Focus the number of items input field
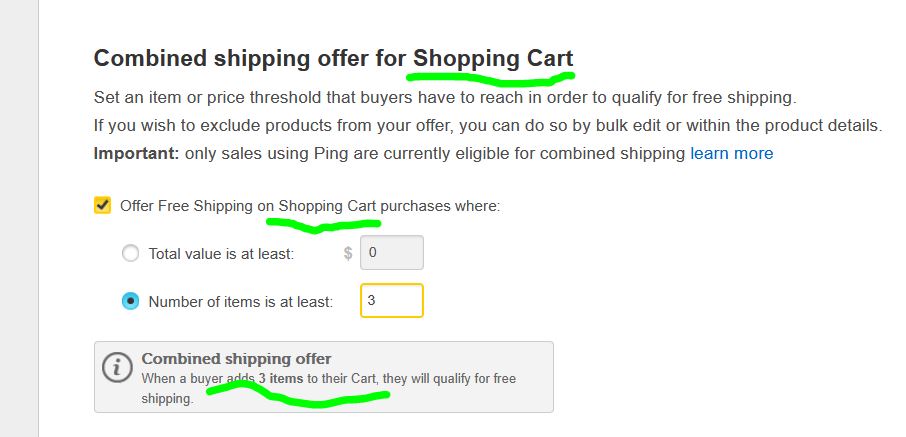Screen dimensions: 906x437 click(x=391, y=300)
